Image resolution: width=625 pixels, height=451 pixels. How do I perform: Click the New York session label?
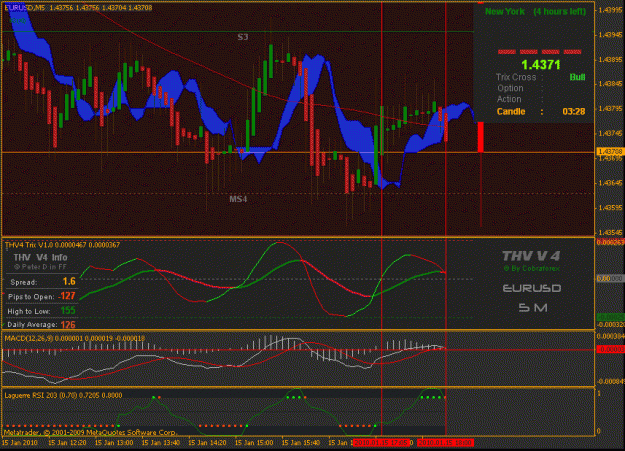coord(505,12)
